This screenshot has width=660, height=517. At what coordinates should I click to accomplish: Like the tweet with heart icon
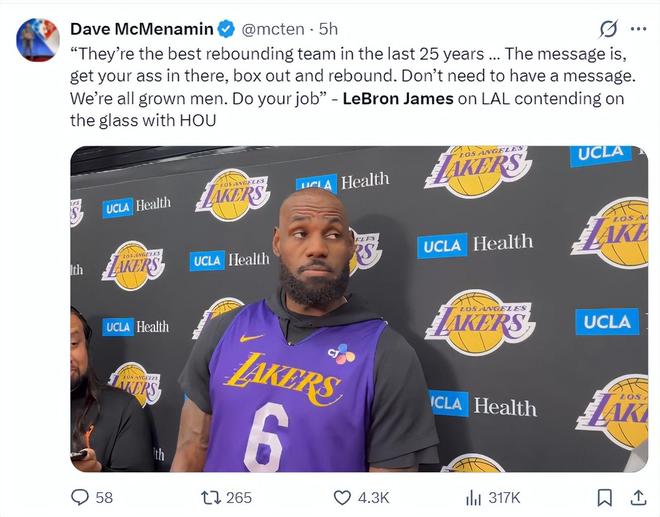point(342,497)
